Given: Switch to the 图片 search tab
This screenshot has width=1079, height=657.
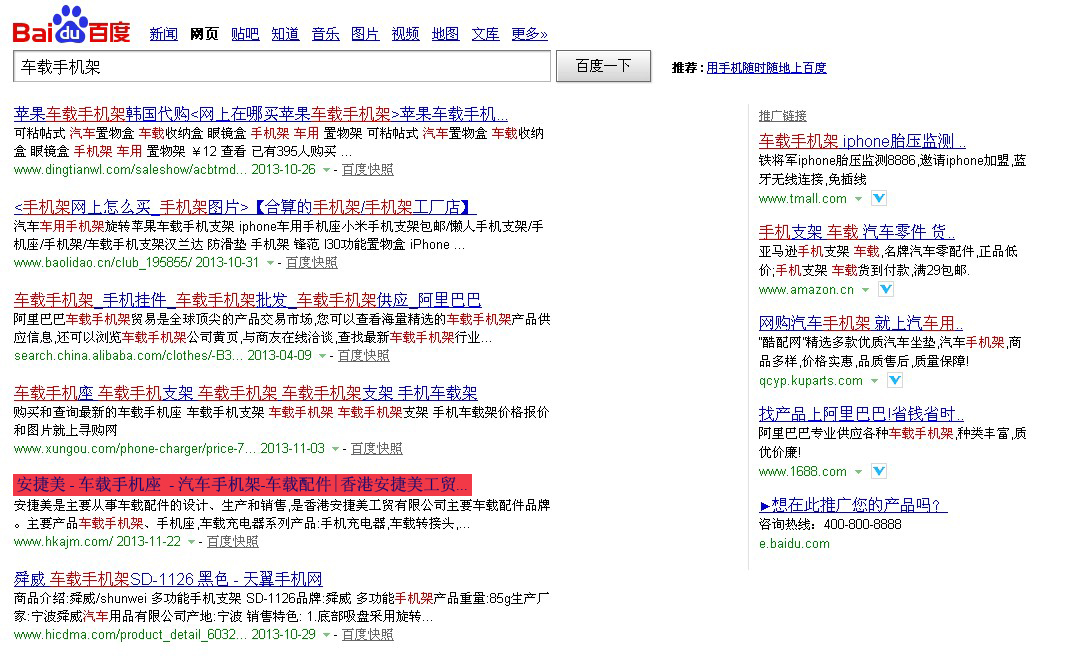Looking at the screenshot, I should coord(365,34).
